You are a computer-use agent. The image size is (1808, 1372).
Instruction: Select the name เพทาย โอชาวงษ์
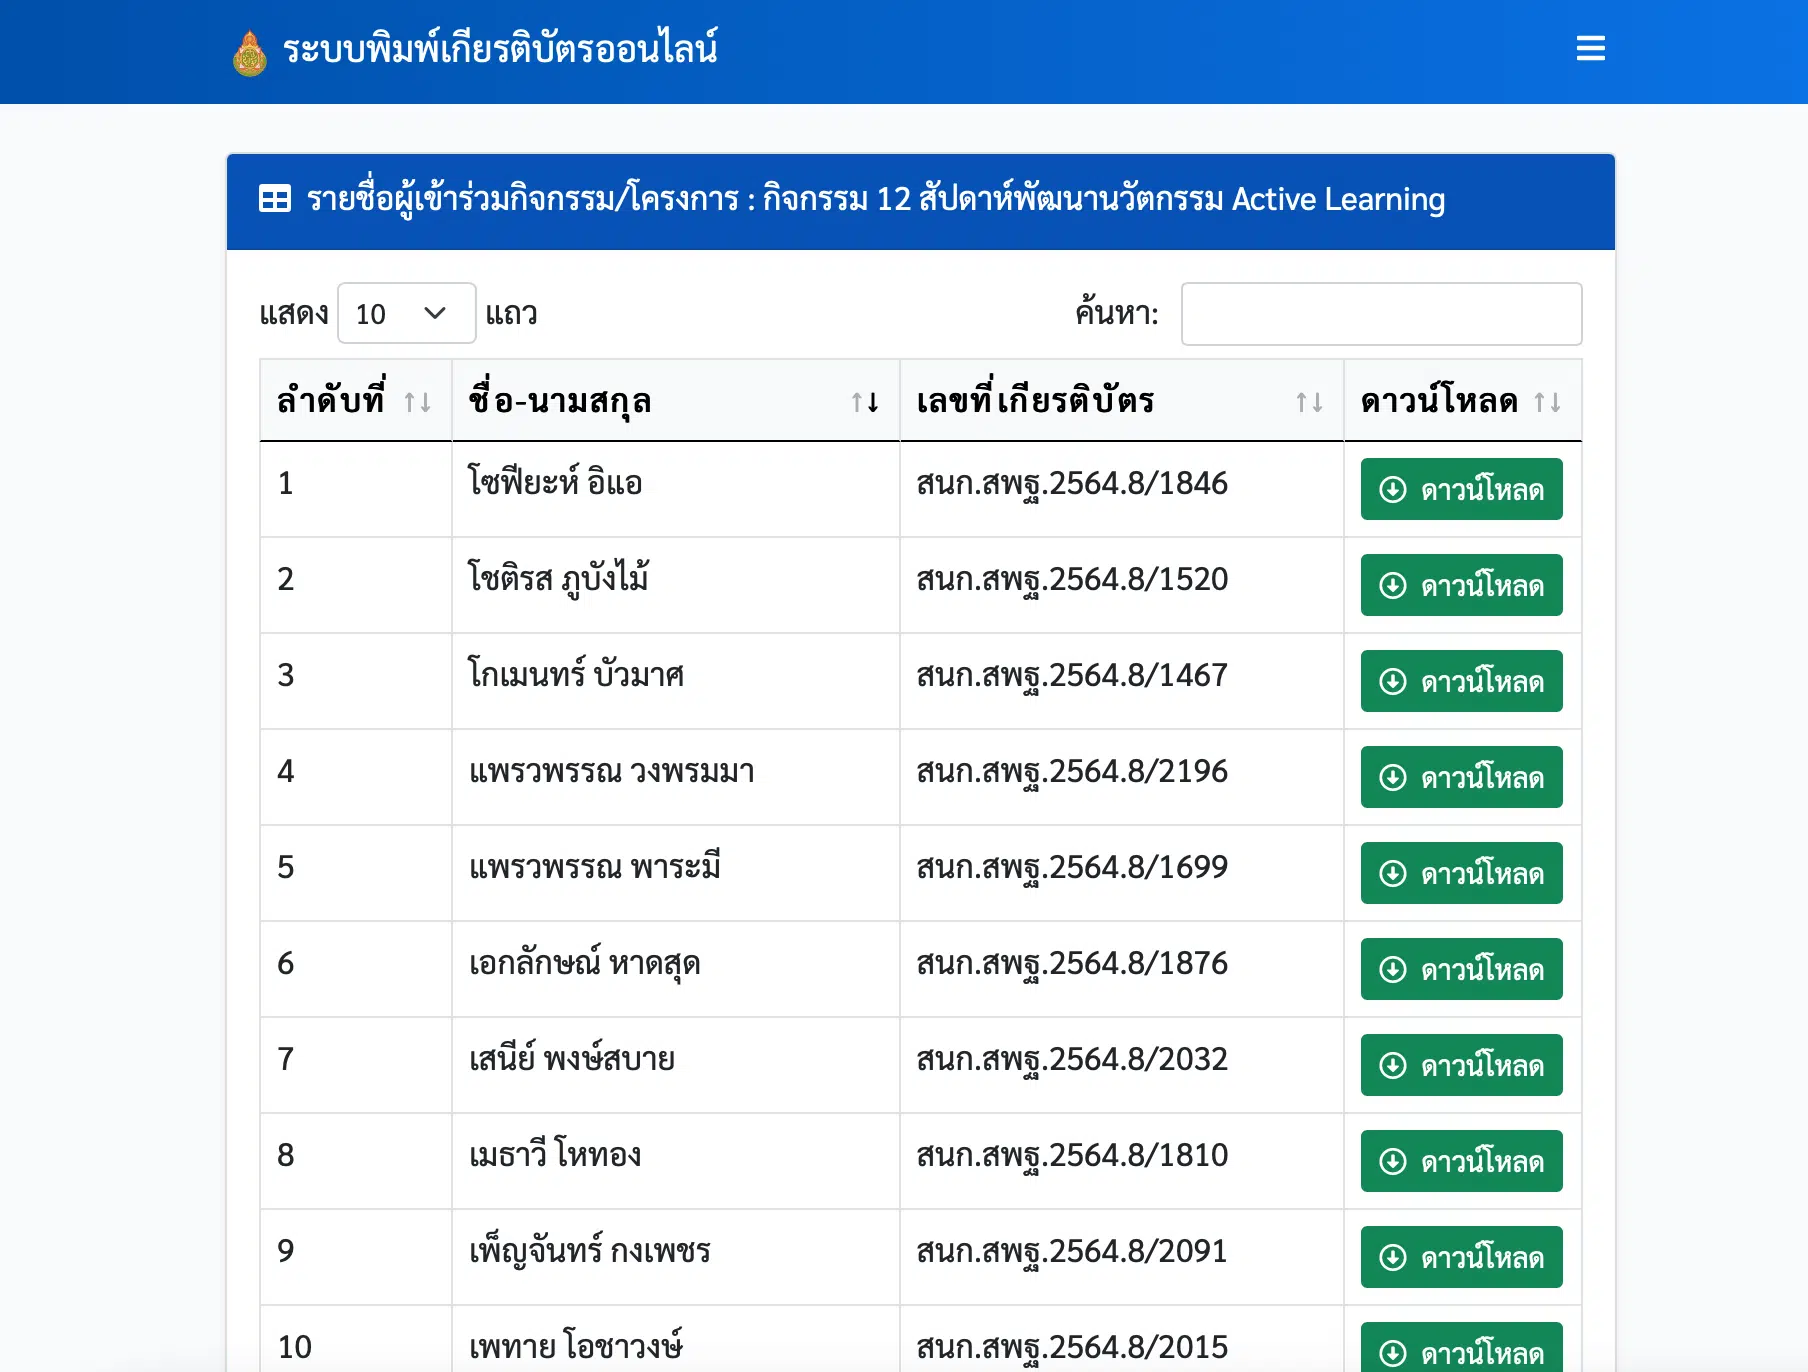(x=576, y=1346)
